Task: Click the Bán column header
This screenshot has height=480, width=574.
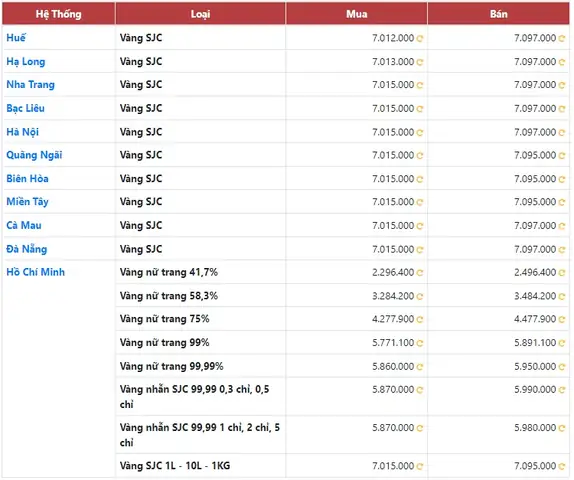Action: pyautogui.click(x=499, y=14)
